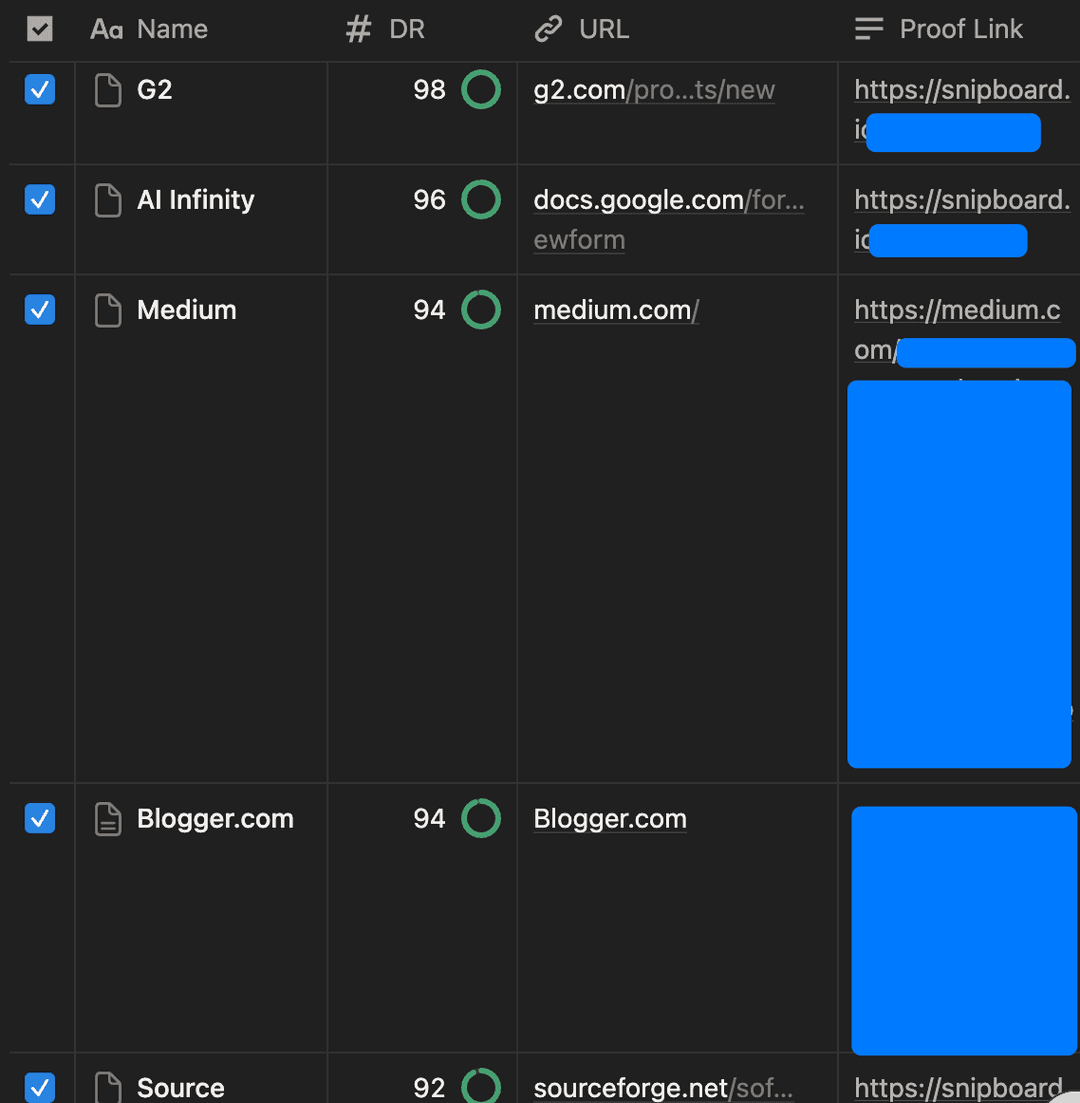This screenshot has height=1103, width=1080.
Task: Uncheck the Blogger.com row checkbox
Action: pyautogui.click(x=39, y=818)
